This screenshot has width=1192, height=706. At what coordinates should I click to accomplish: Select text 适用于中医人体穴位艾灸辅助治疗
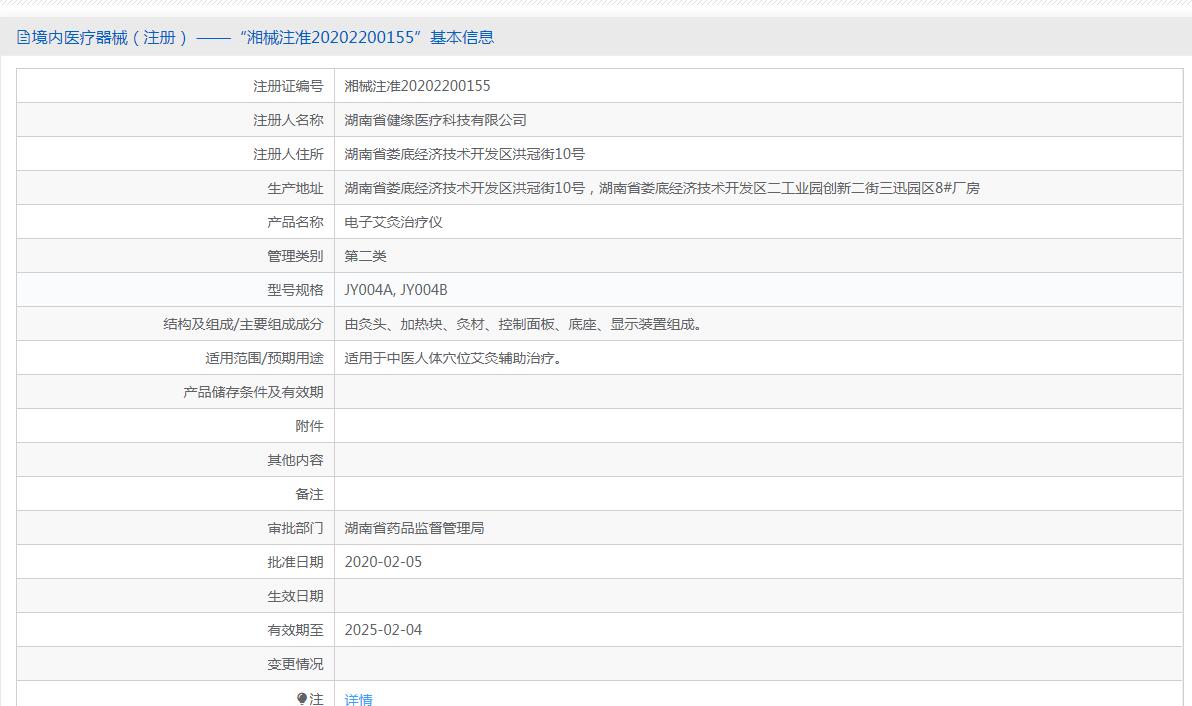455,358
